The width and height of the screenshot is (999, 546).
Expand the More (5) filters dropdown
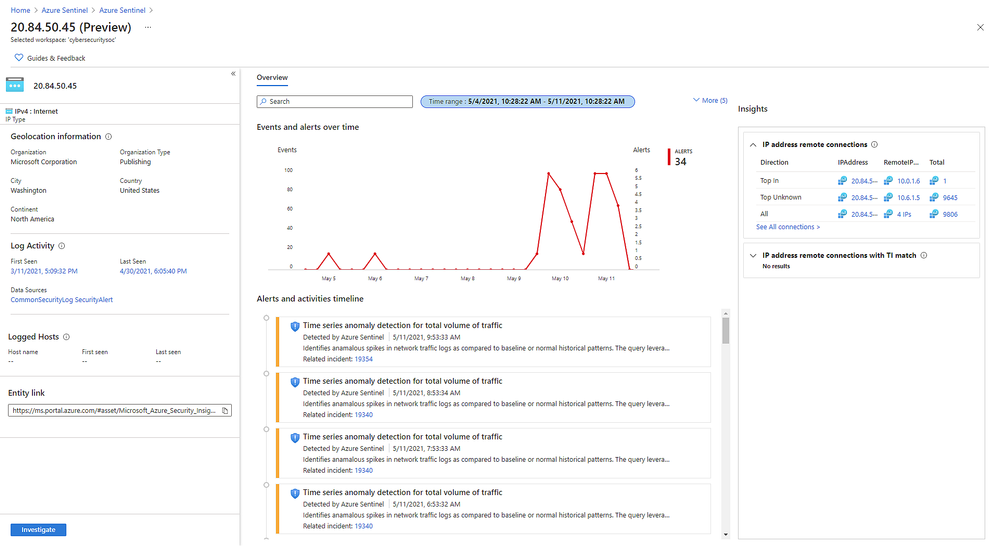709,101
